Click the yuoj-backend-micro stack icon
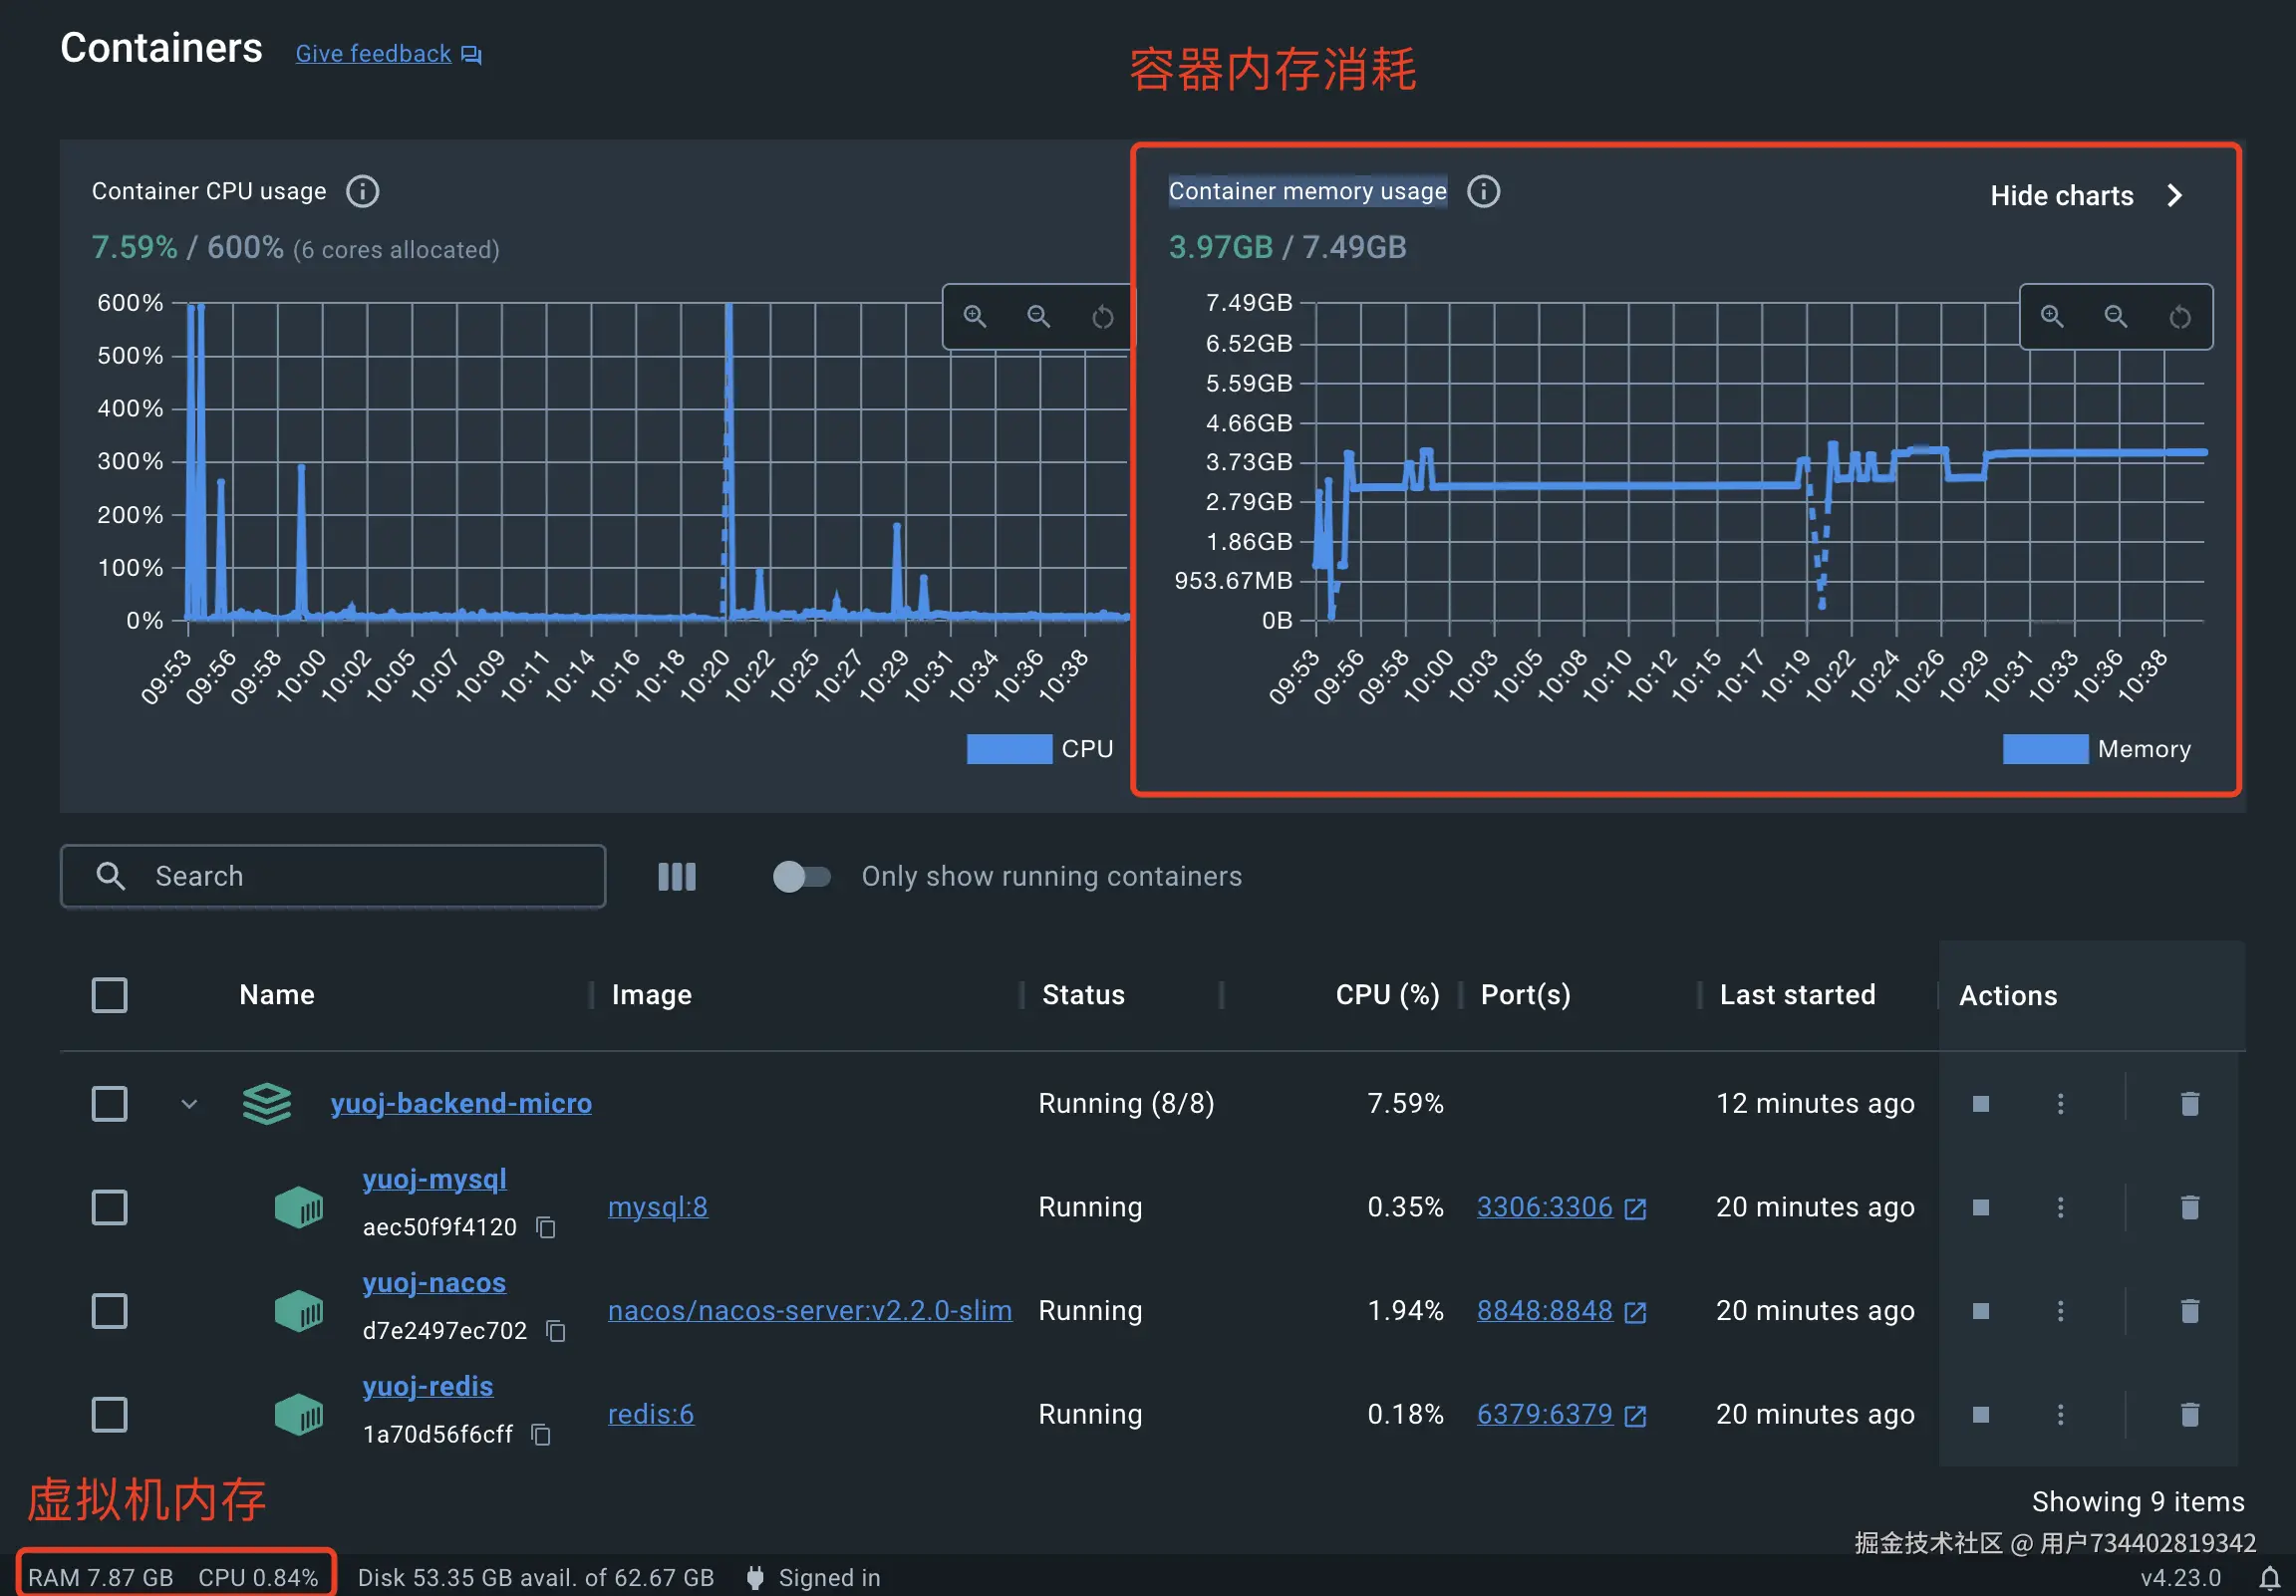2296x1596 pixels. tap(267, 1104)
